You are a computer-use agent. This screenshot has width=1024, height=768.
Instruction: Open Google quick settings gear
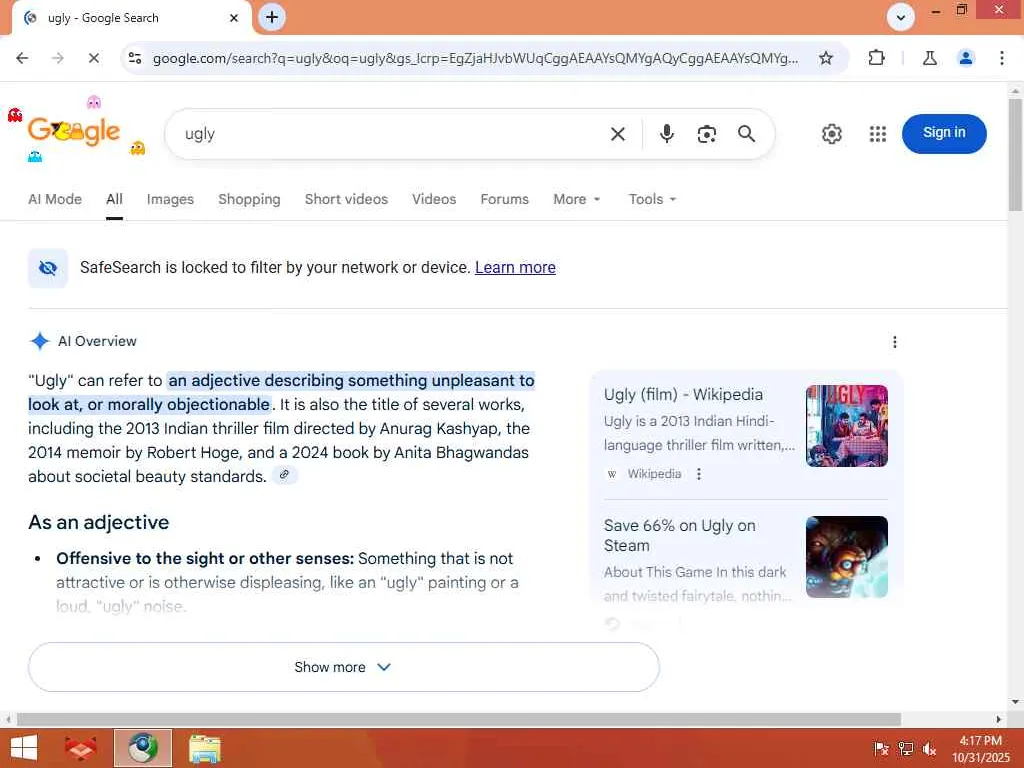(831, 134)
